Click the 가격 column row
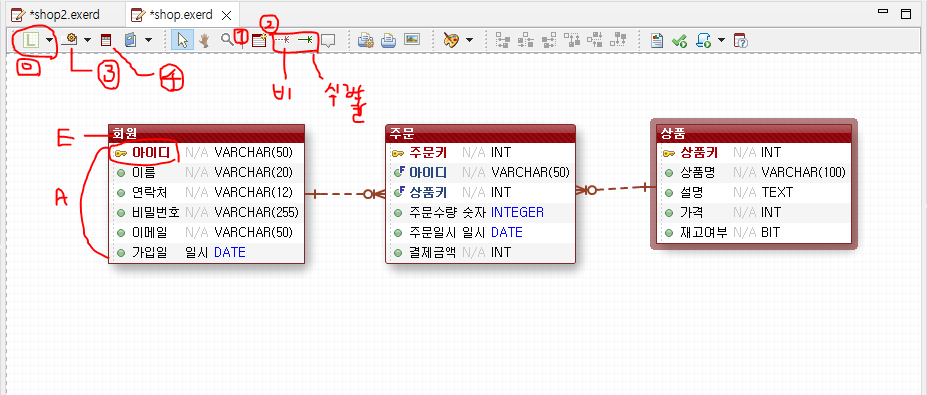The image size is (927, 395). (754, 212)
